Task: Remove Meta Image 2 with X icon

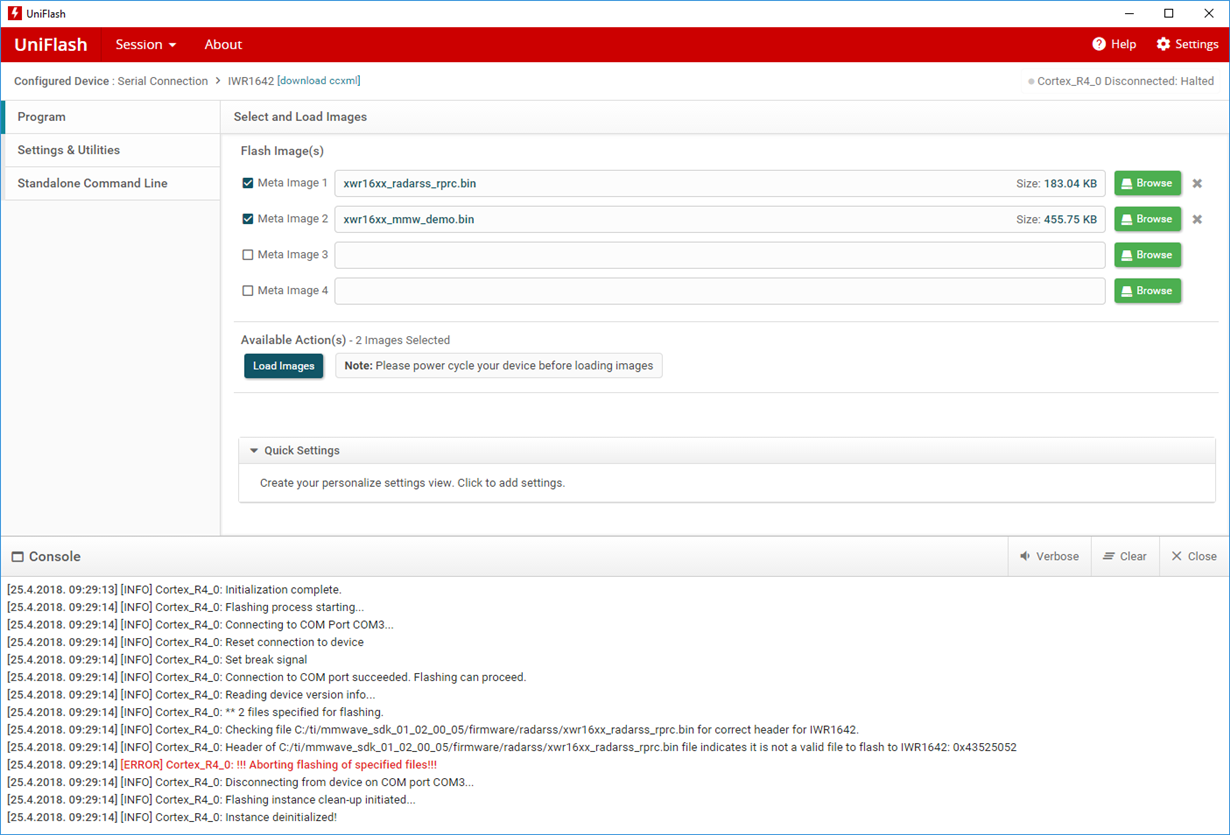Action: [x=1197, y=219]
